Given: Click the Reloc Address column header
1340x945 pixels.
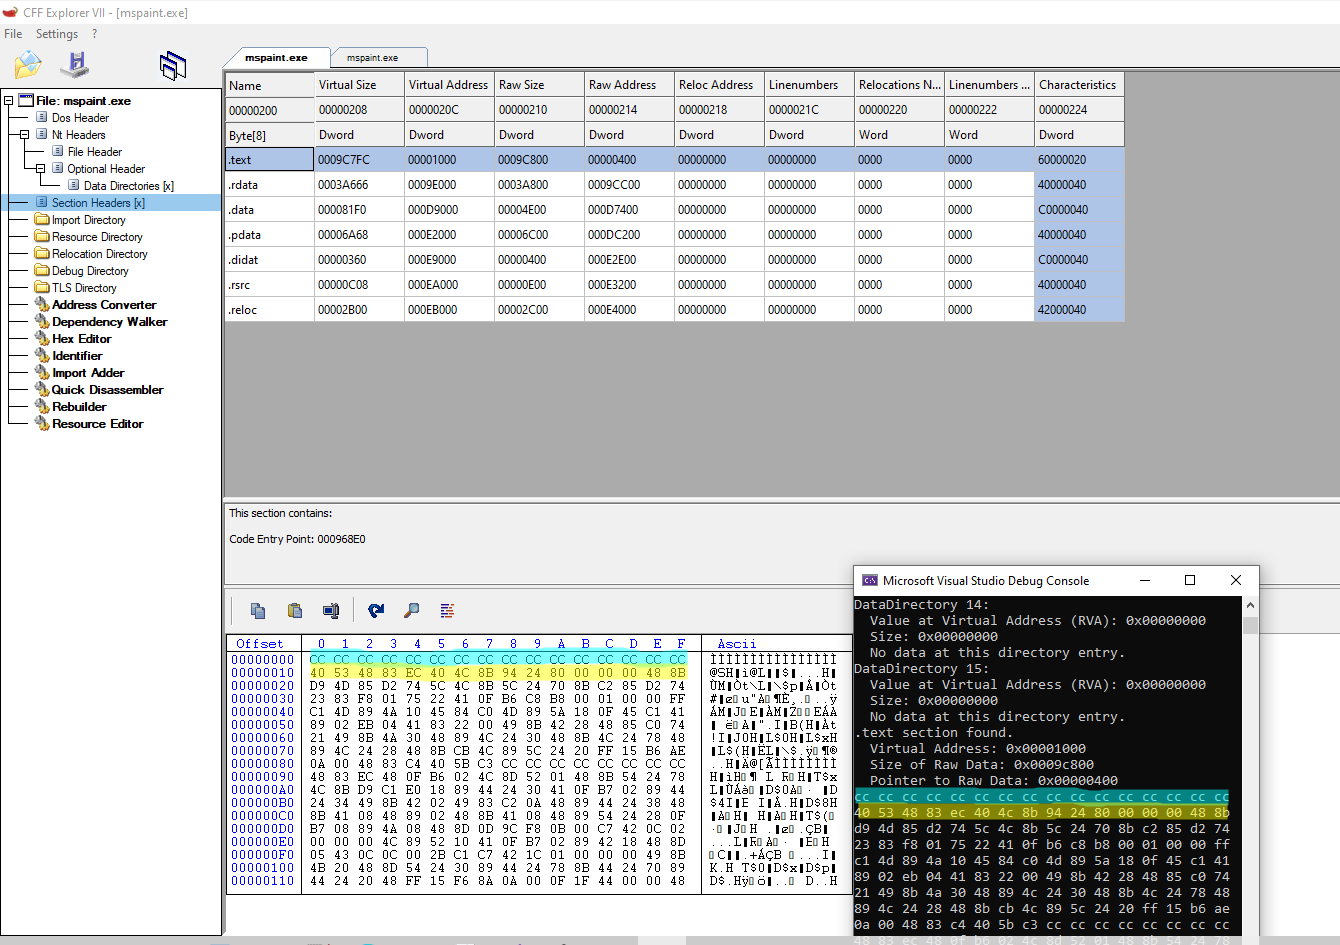Looking at the screenshot, I should [720, 85].
